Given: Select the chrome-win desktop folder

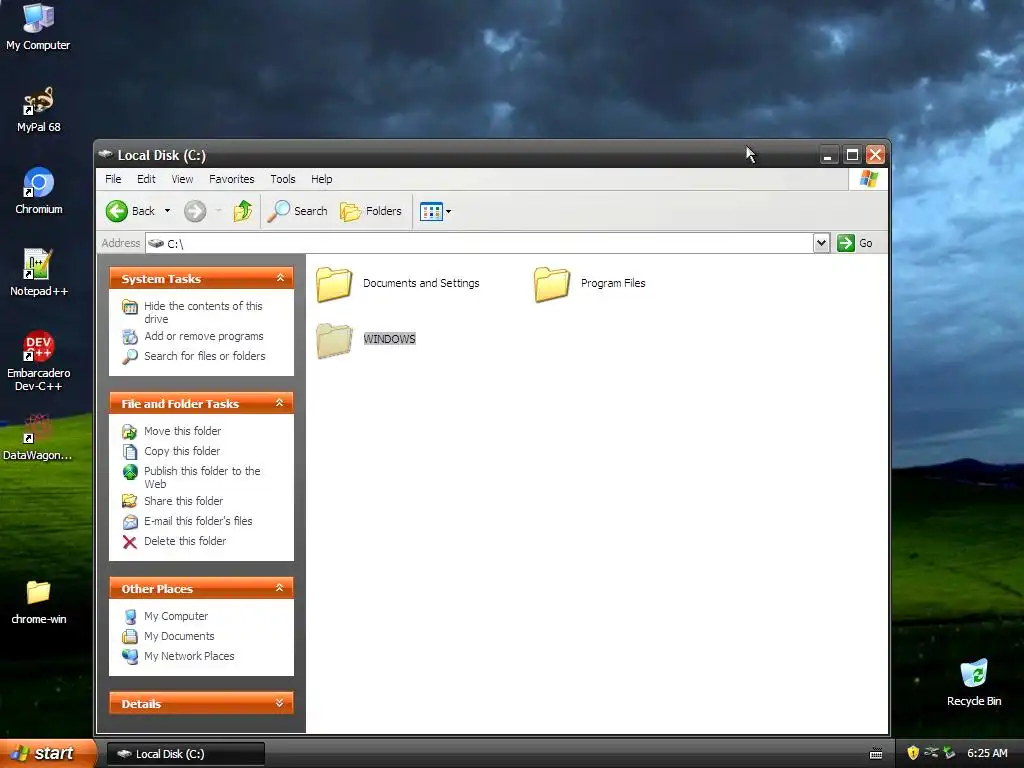Looking at the screenshot, I should click(38, 602).
